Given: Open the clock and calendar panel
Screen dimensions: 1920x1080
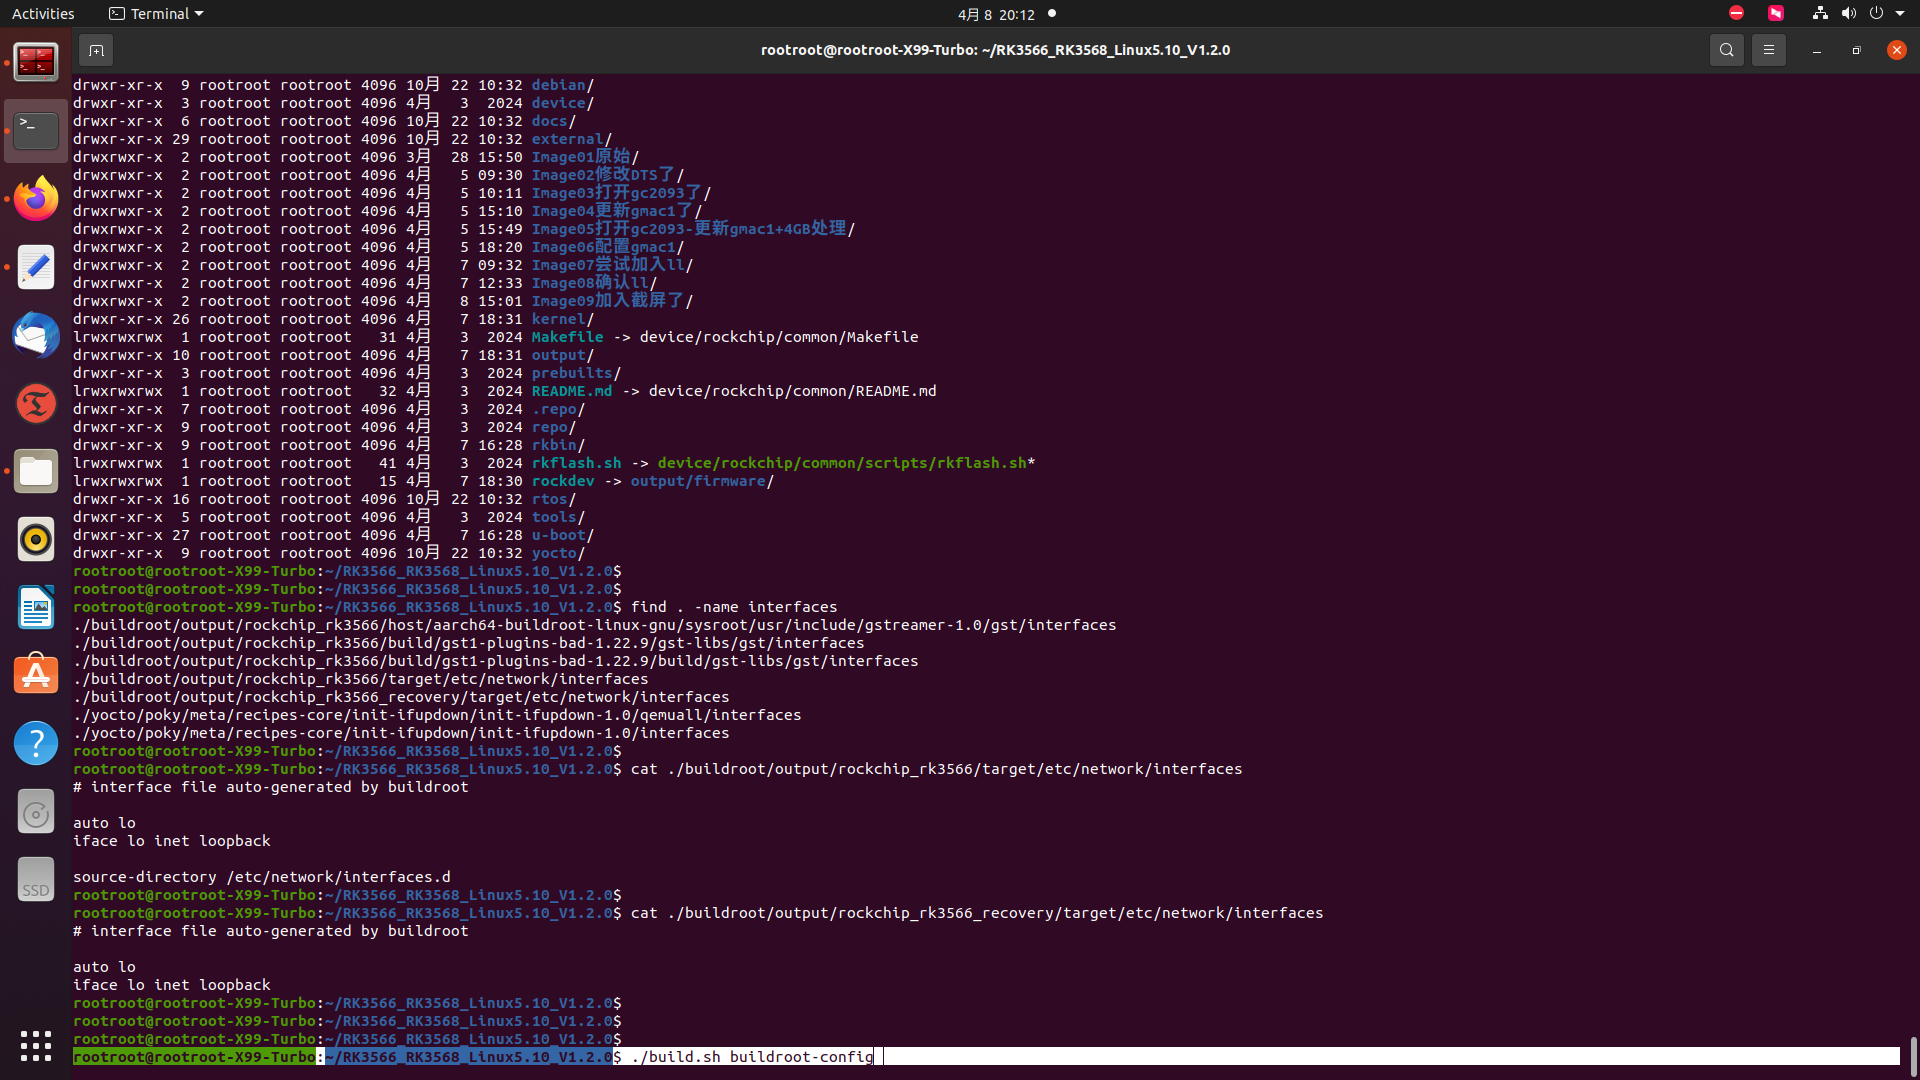Looking at the screenshot, I should pyautogui.click(x=995, y=14).
